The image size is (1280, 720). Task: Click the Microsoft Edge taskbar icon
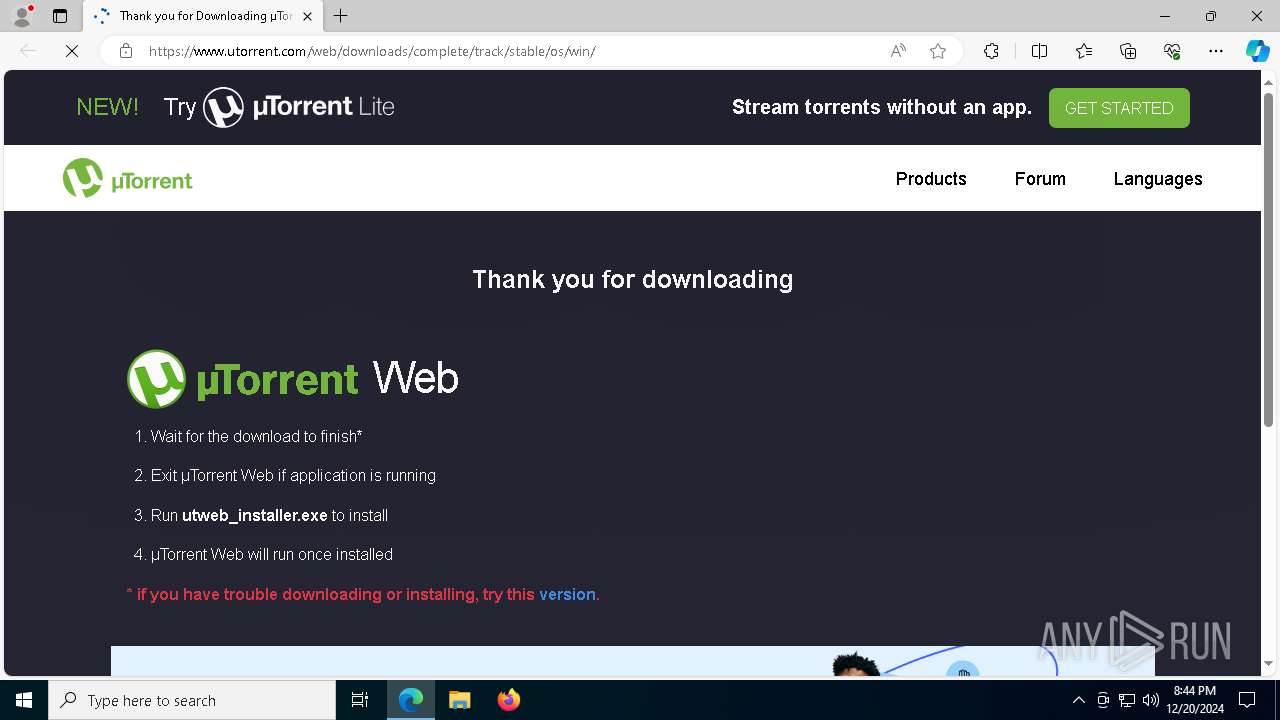coord(411,700)
